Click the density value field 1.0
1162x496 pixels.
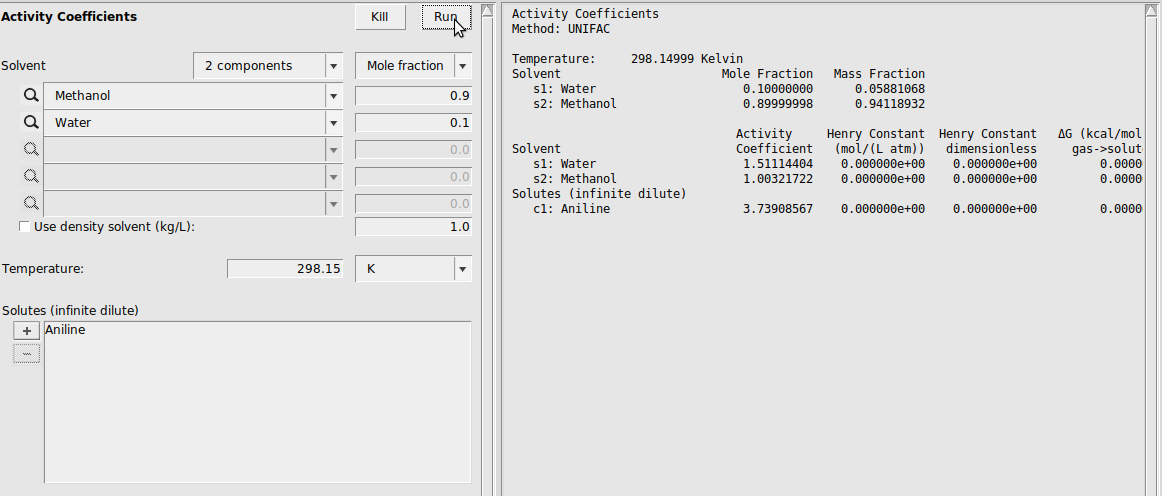click(413, 227)
